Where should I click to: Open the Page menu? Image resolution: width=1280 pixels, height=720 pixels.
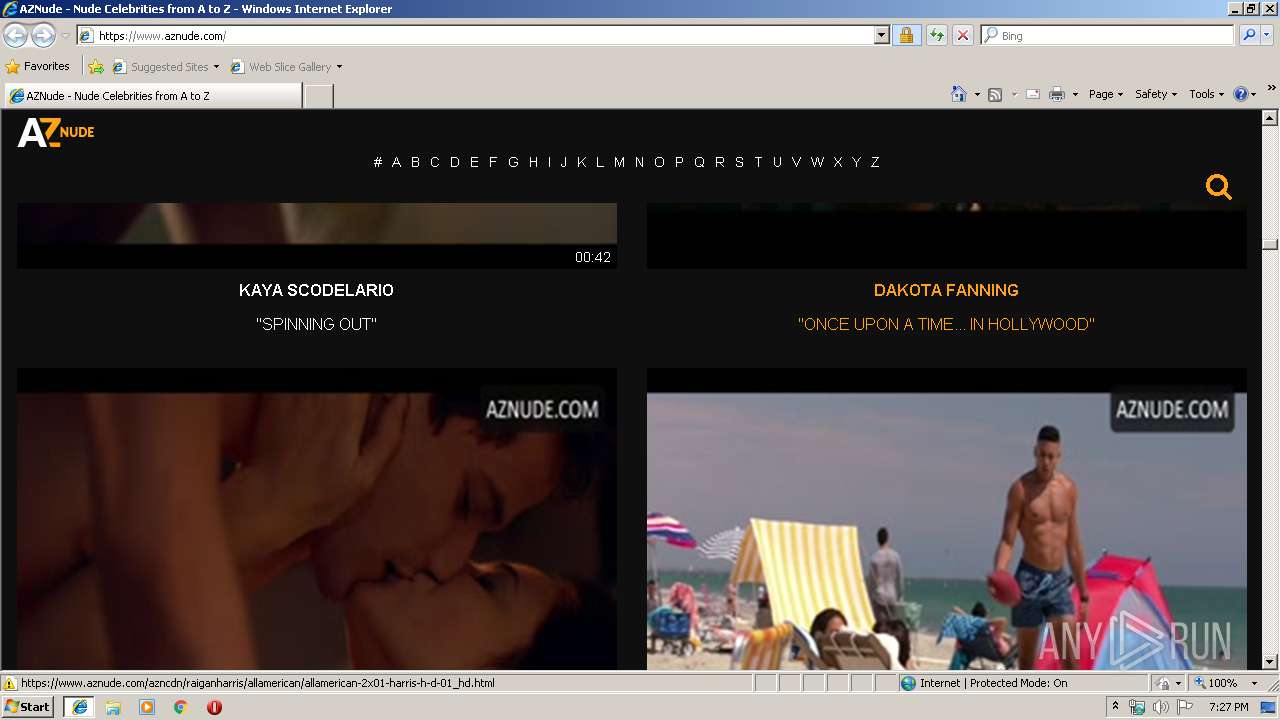point(1106,94)
